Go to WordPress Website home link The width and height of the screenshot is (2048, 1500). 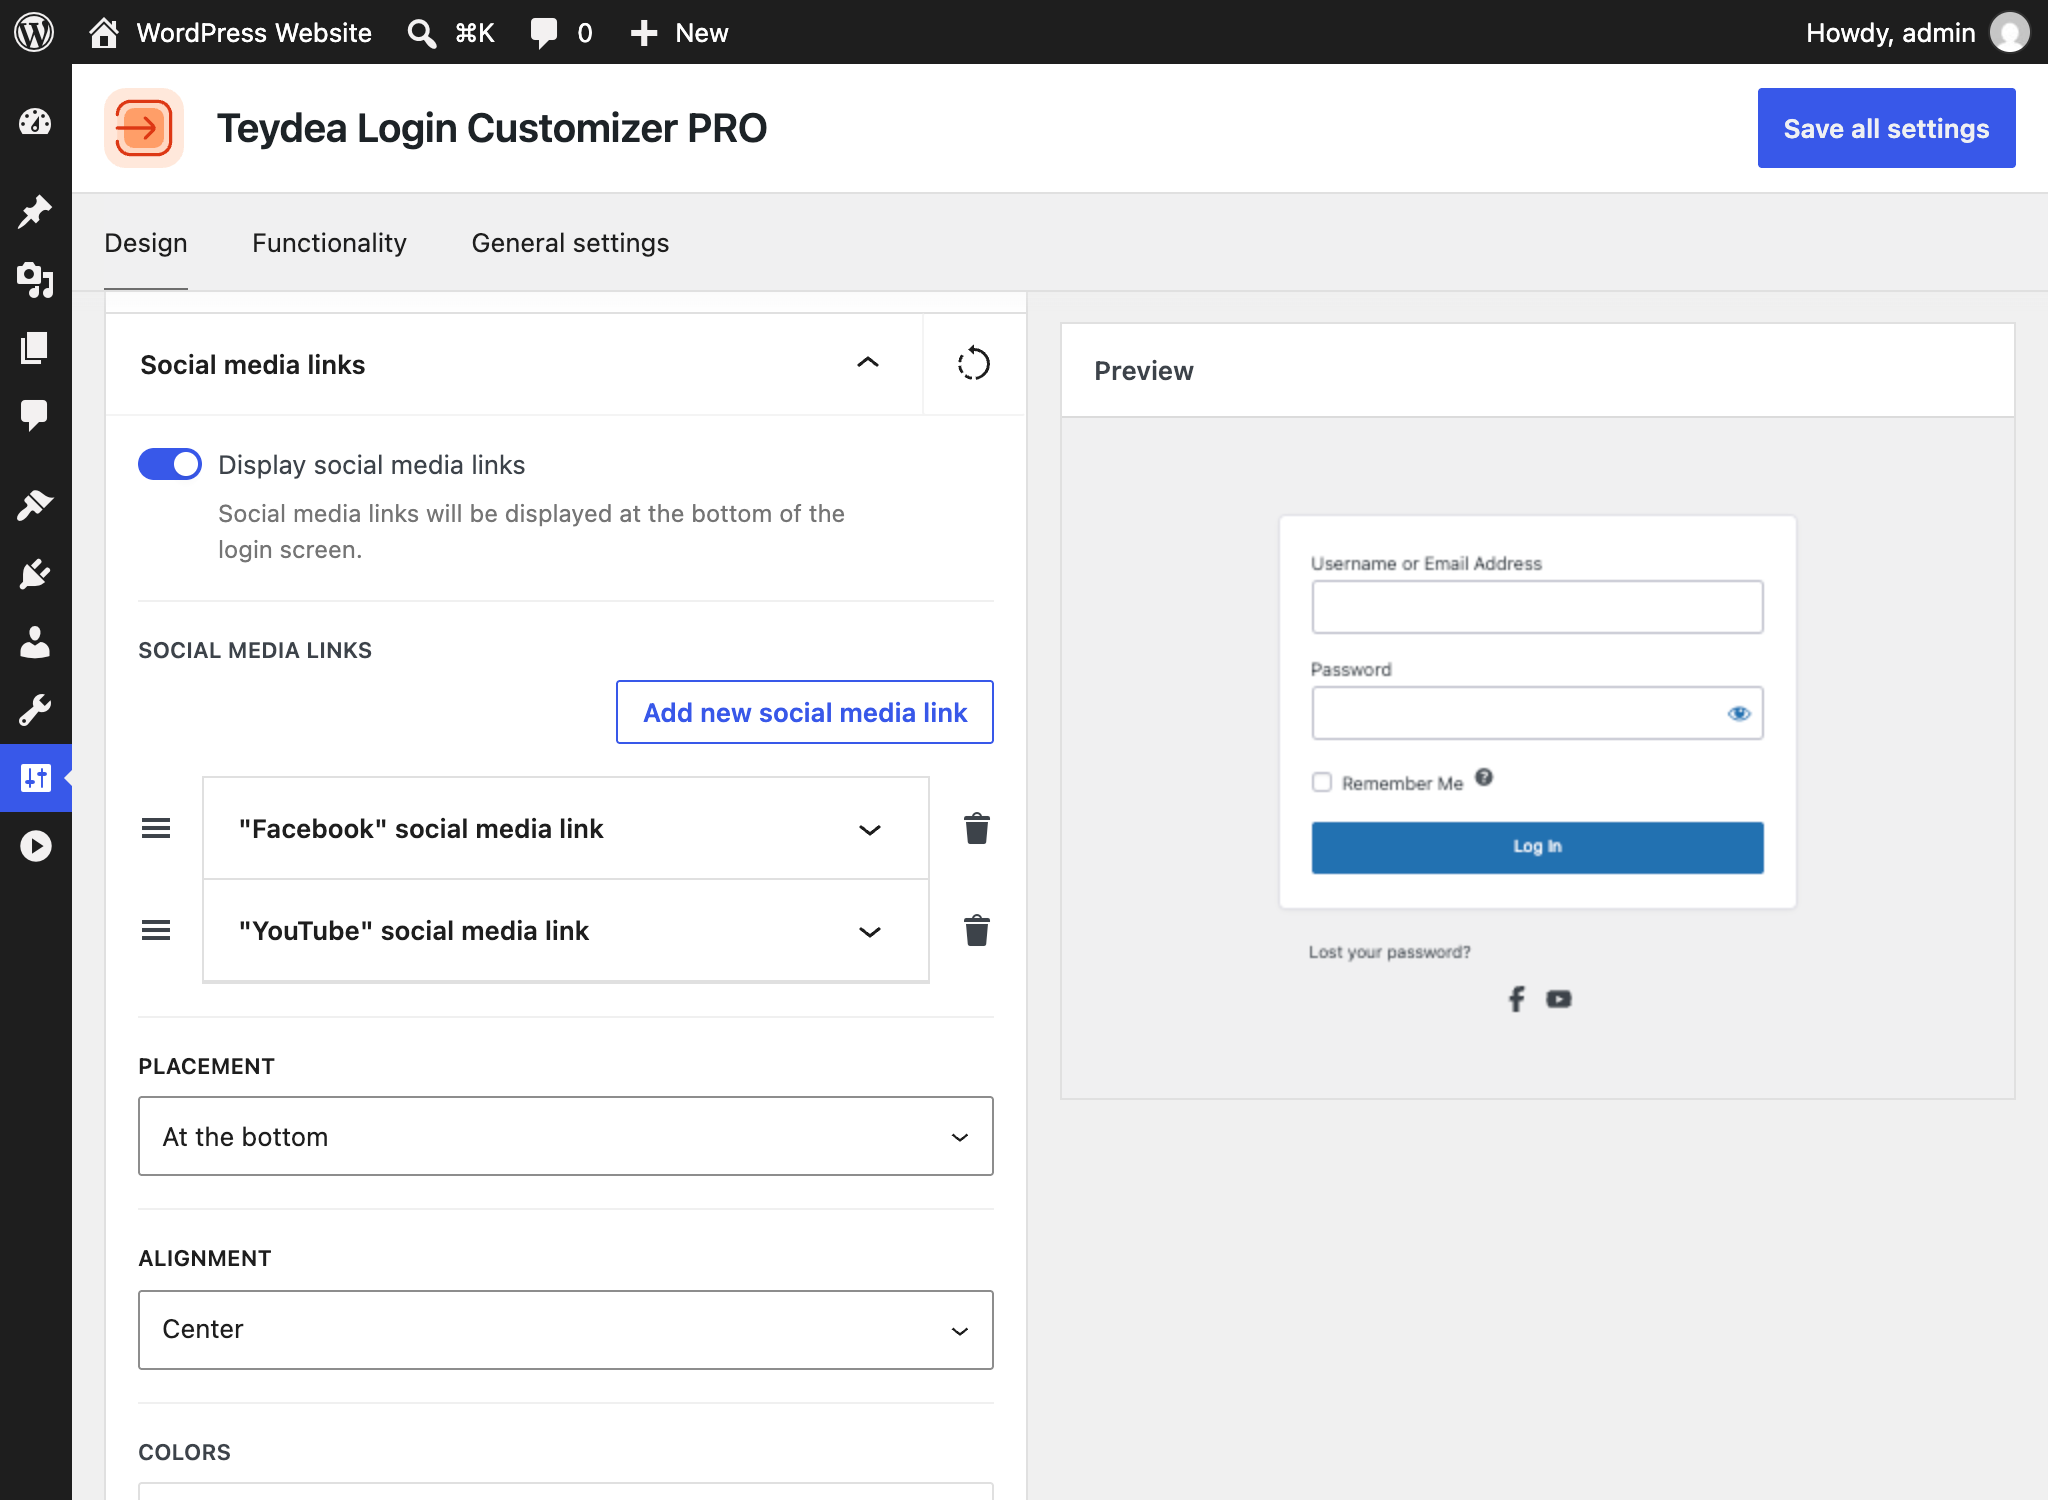[230, 32]
